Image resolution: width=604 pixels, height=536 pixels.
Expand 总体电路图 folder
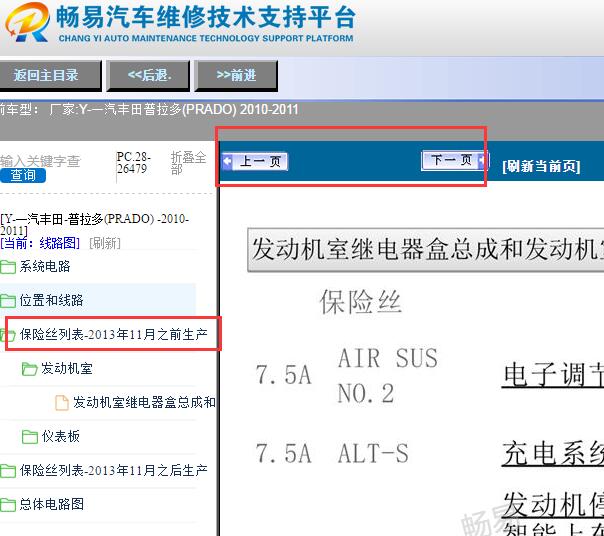tap(52, 504)
